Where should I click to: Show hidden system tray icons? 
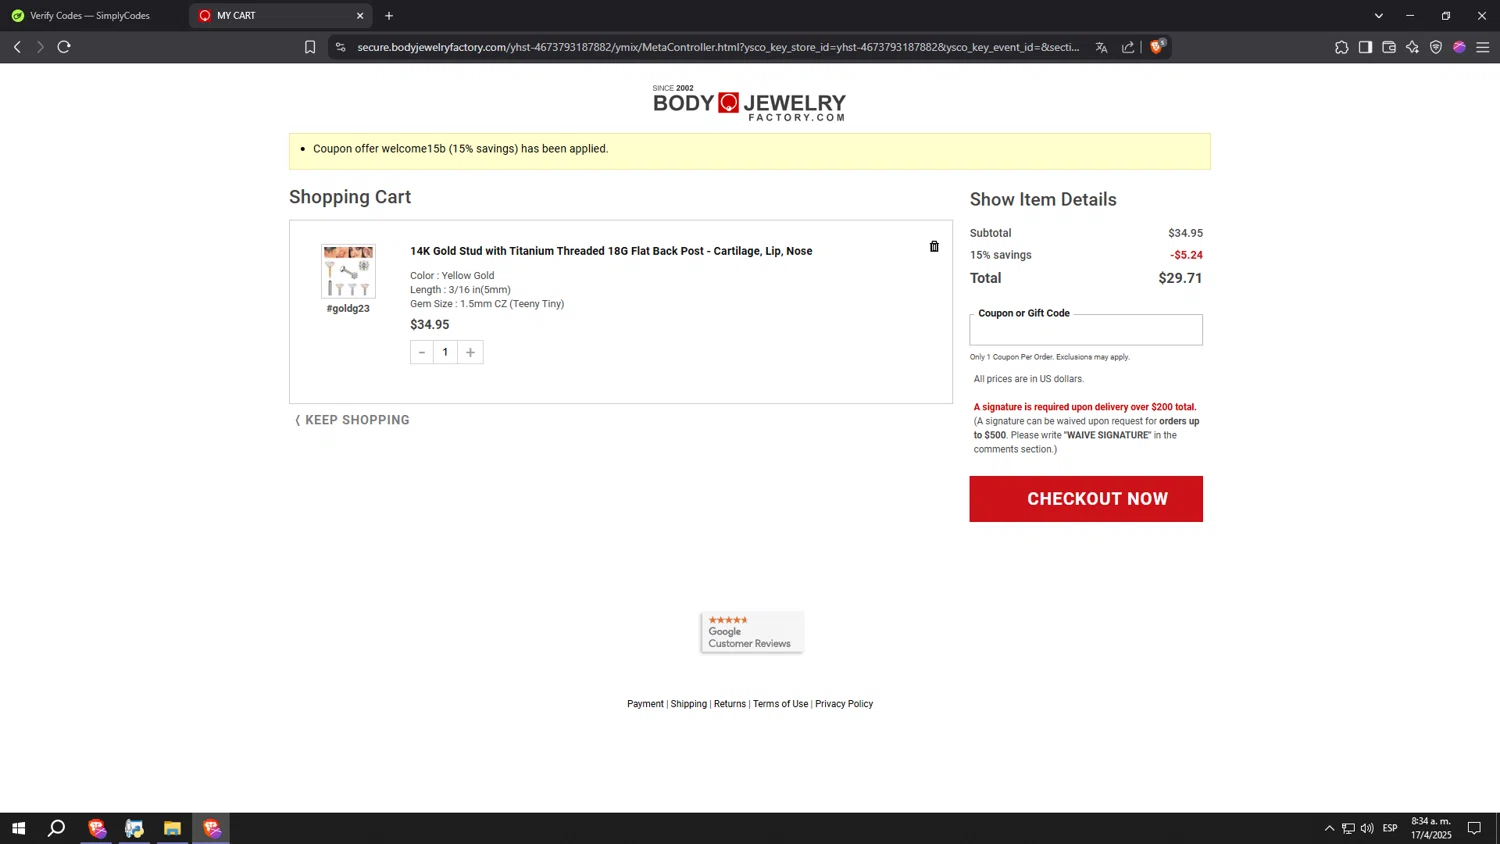pyautogui.click(x=1329, y=828)
